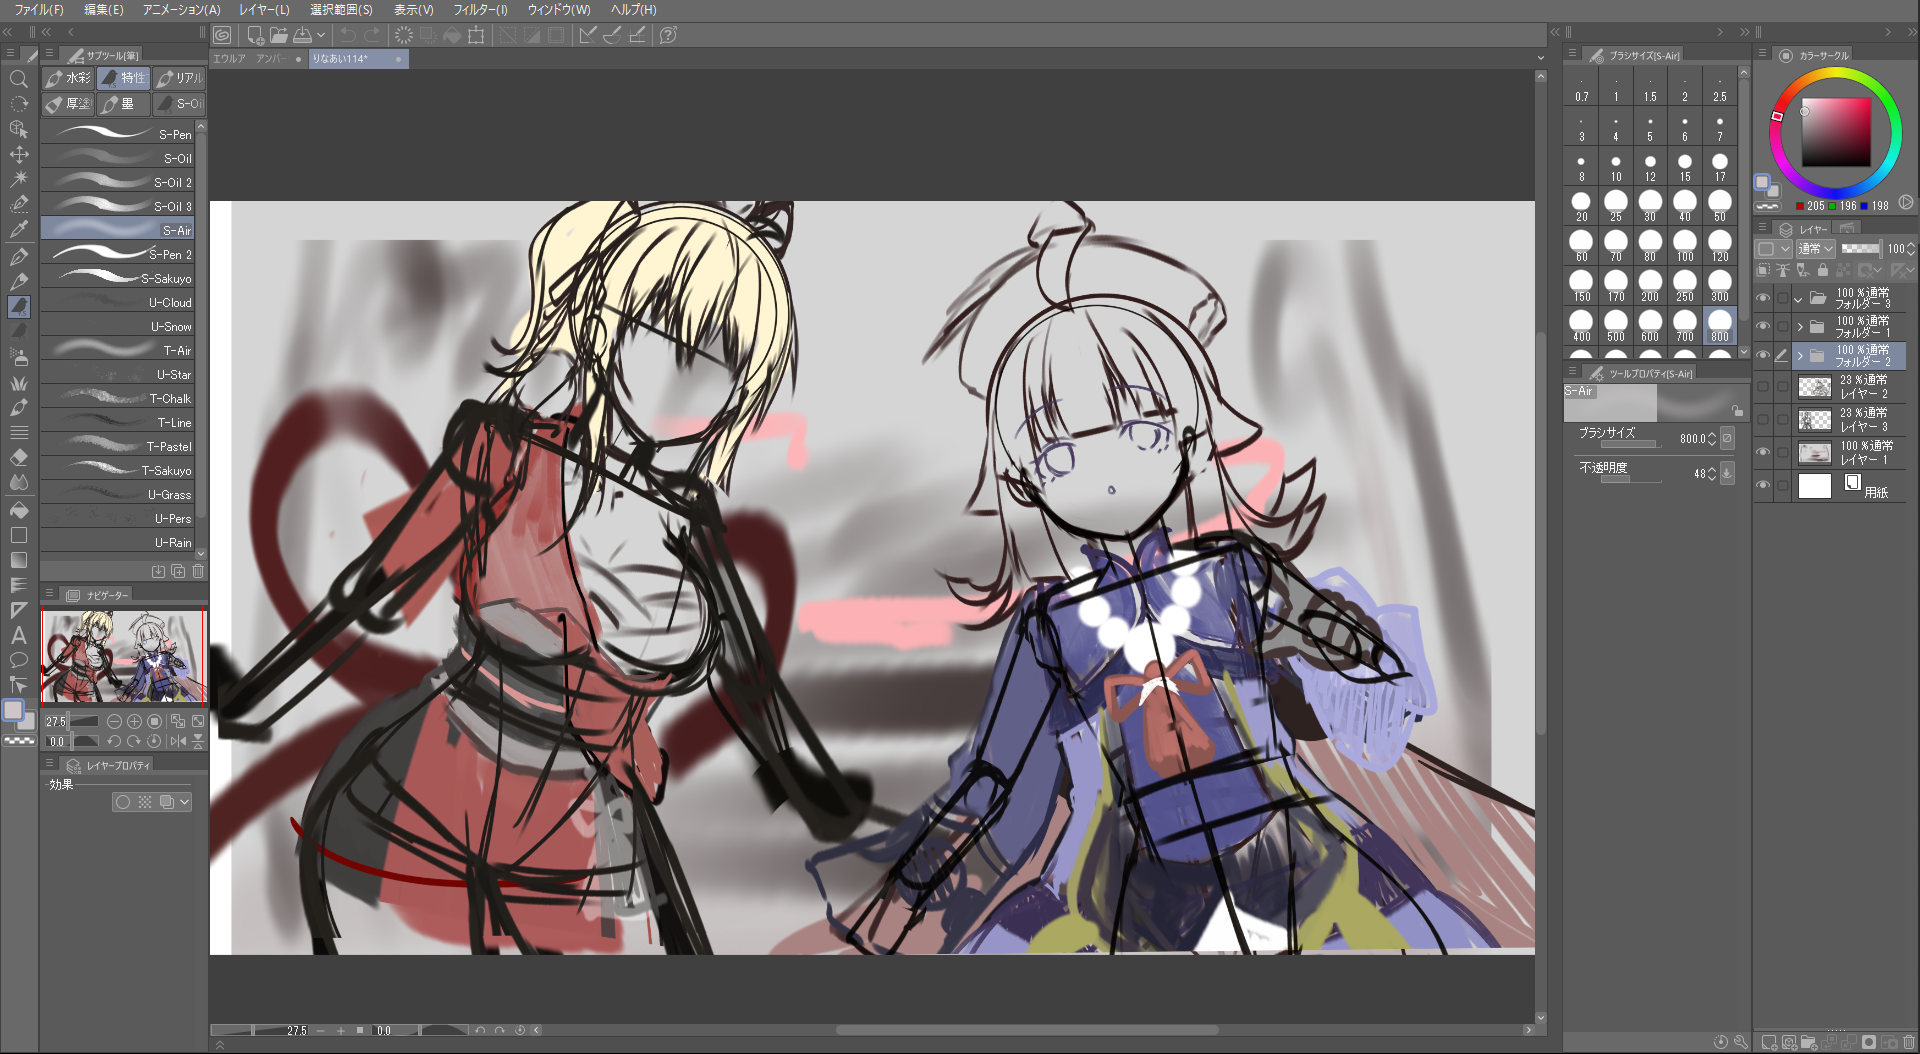Image resolution: width=1920 pixels, height=1054 pixels.
Task: Select the Magnifier zoom tool
Action: tap(18, 79)
